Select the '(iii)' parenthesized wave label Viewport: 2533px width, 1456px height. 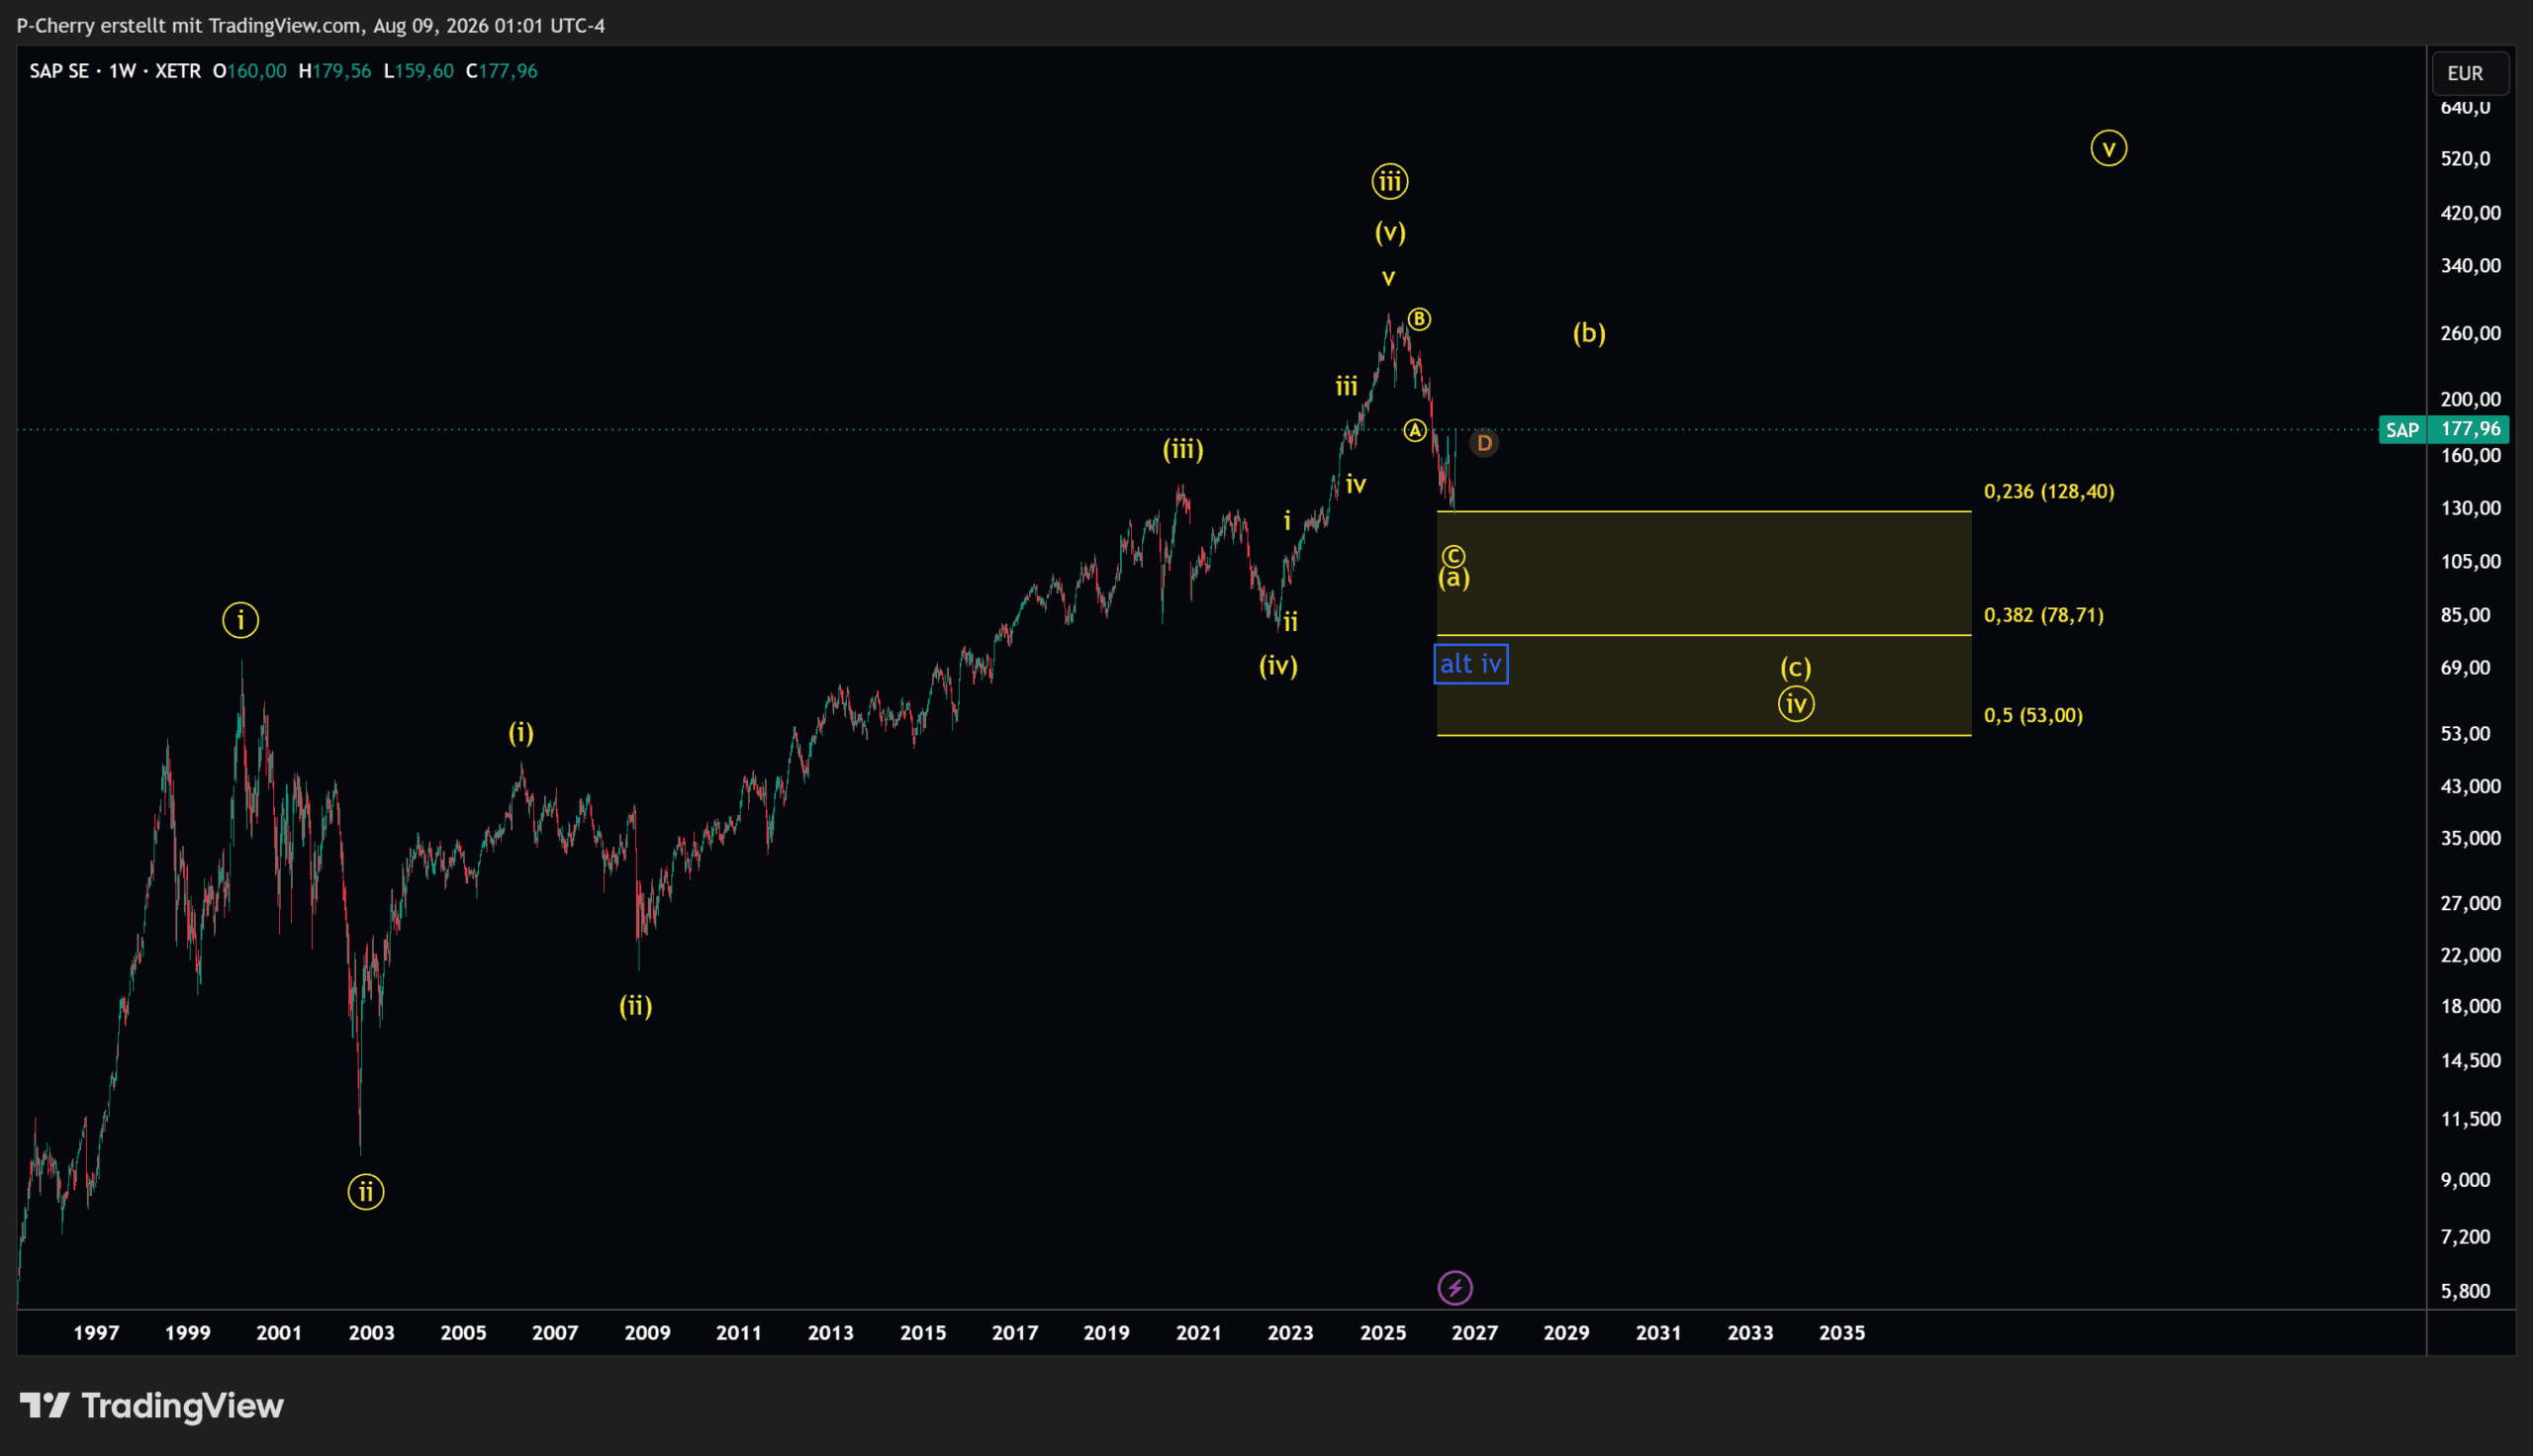[1183, 450]
